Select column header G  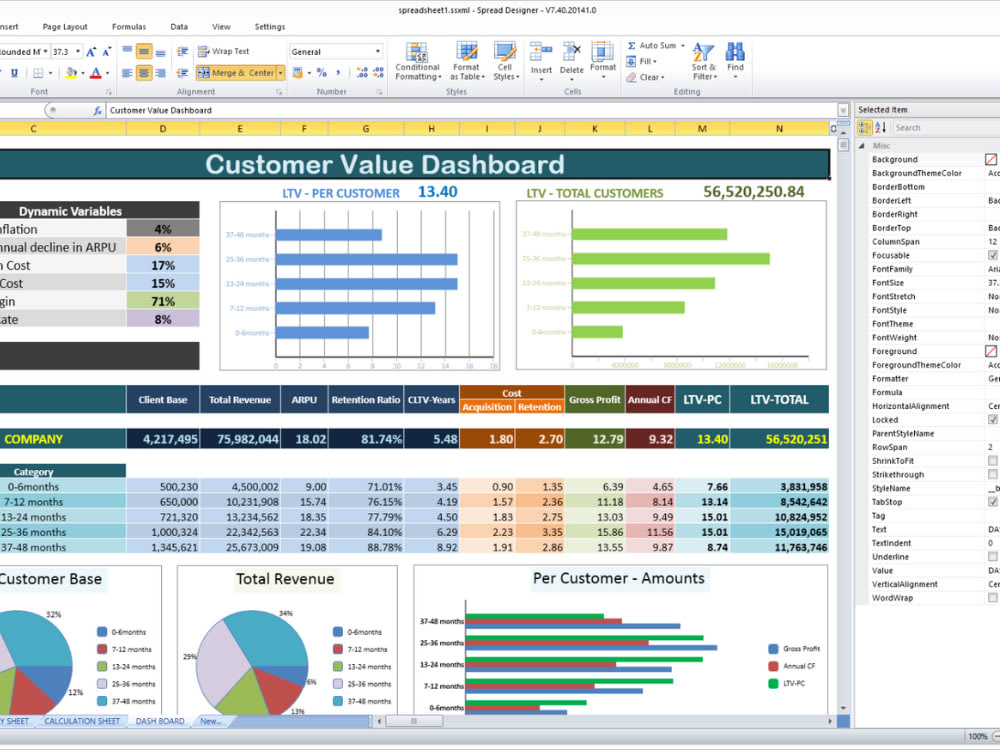366,129
